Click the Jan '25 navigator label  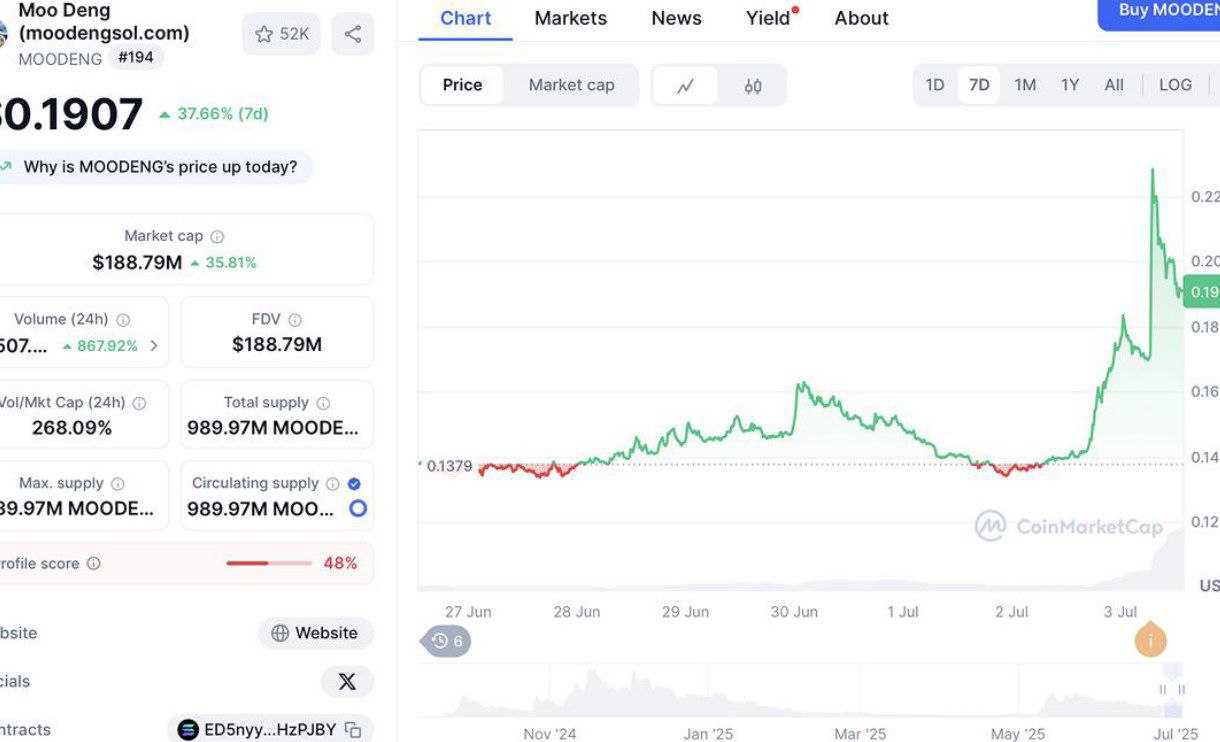click(708, 734)
